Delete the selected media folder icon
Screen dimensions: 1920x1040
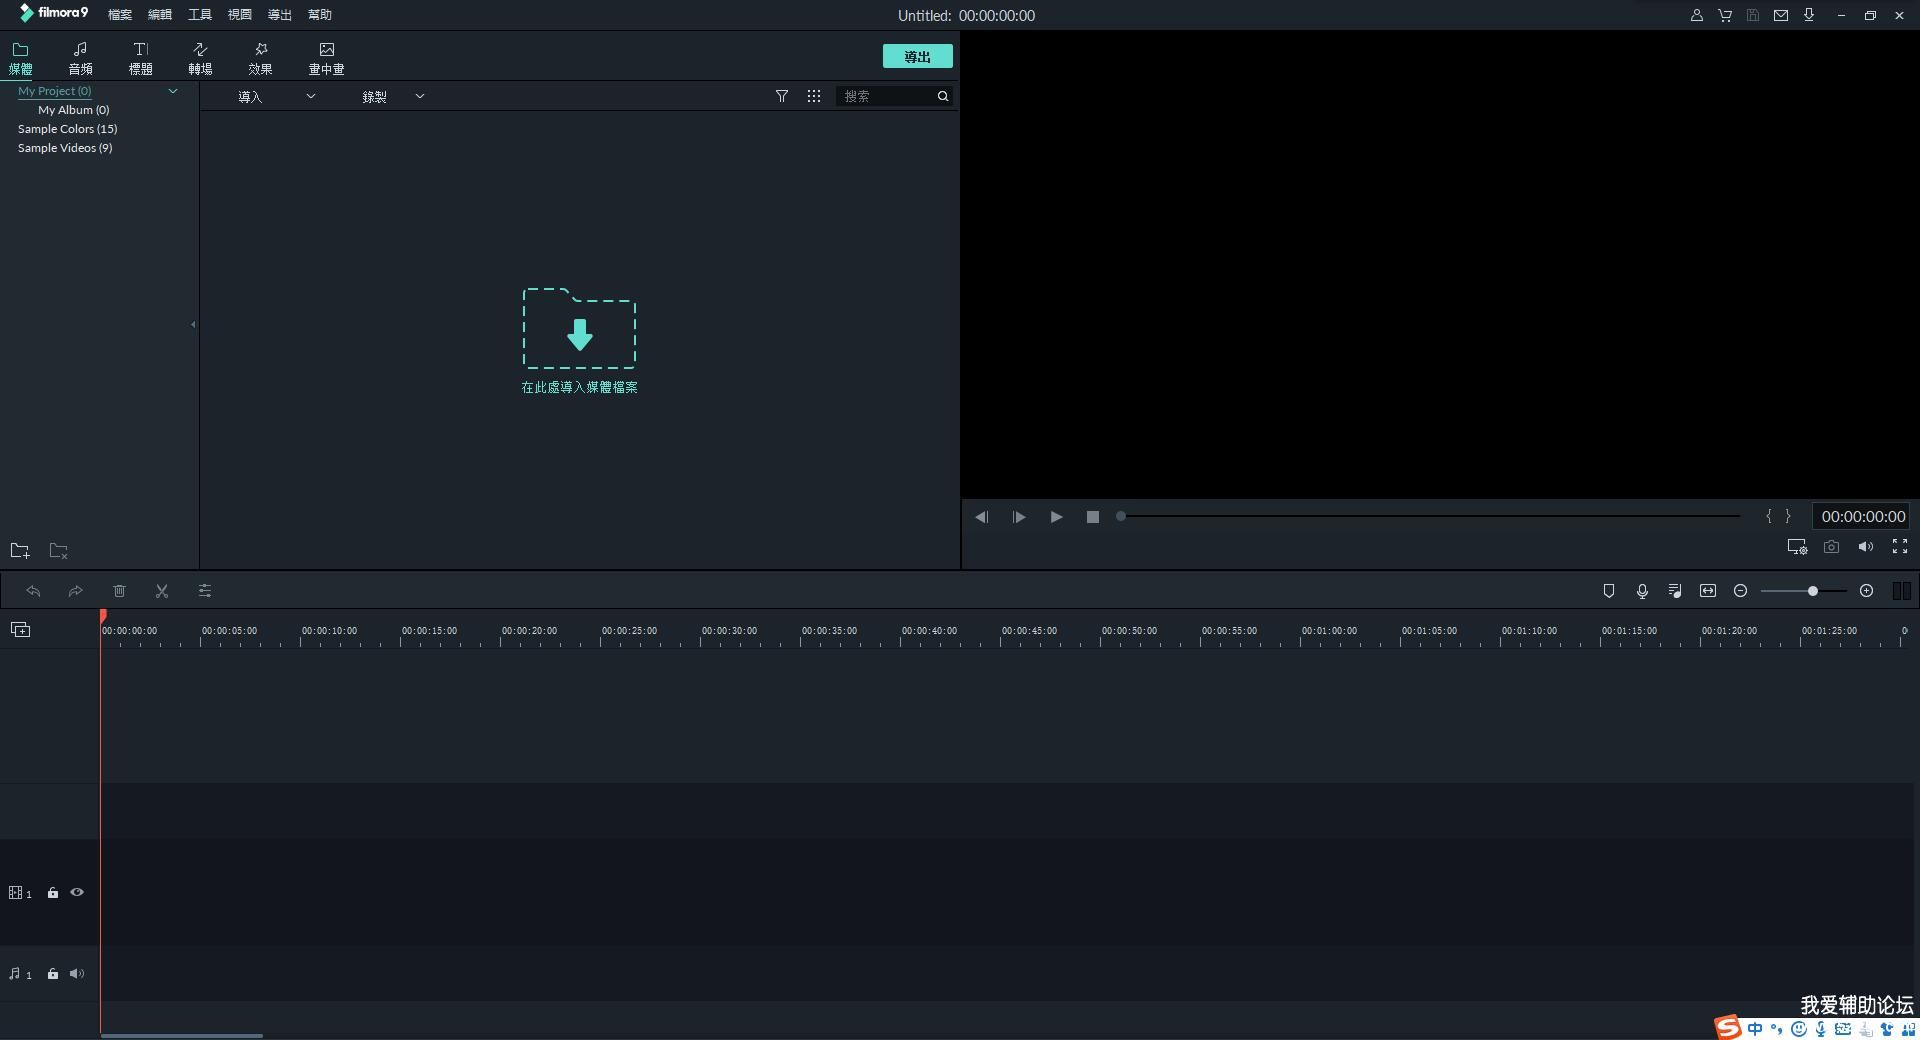(x=59, y=551)
